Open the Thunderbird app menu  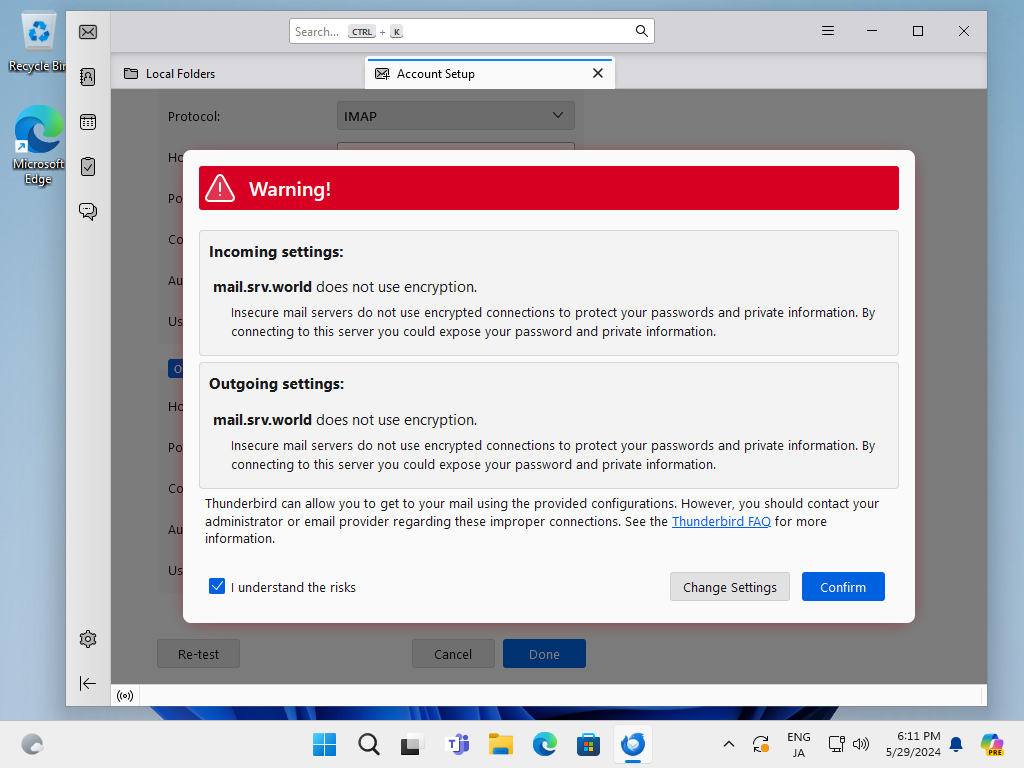coord(828,31)
